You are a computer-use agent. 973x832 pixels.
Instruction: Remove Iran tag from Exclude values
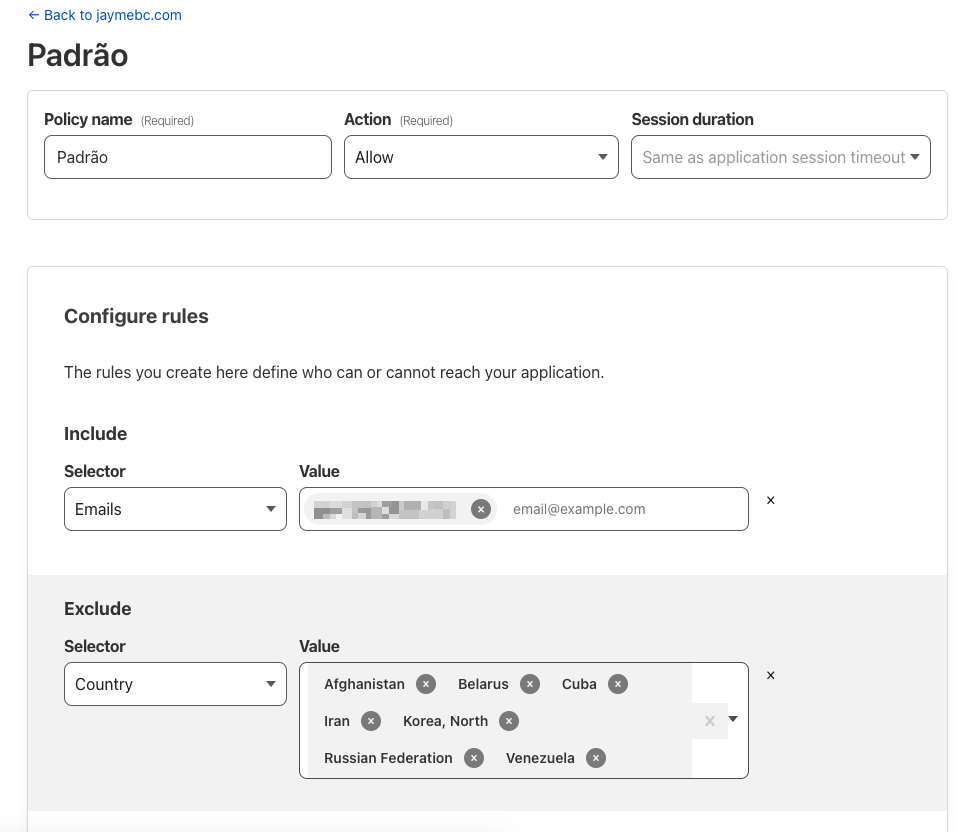click(x=371, y=721)
